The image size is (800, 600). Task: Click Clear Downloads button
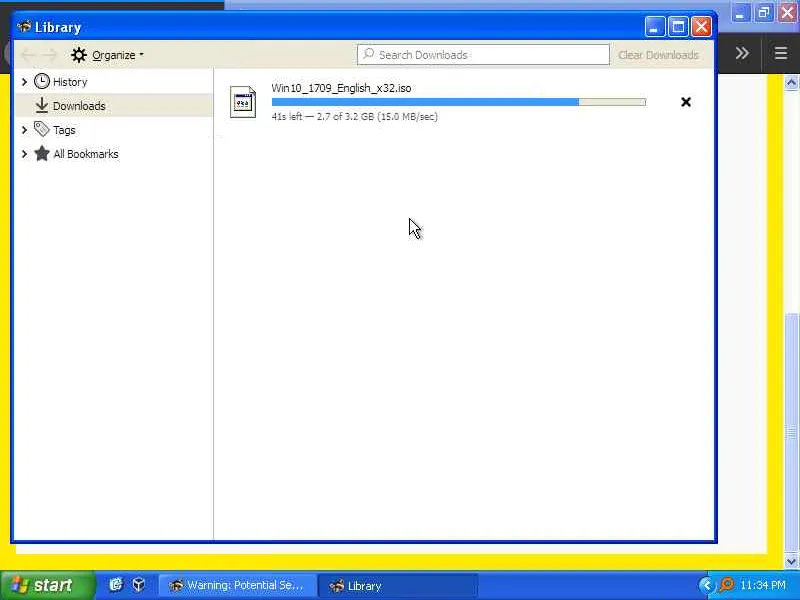tap(658, 55)
